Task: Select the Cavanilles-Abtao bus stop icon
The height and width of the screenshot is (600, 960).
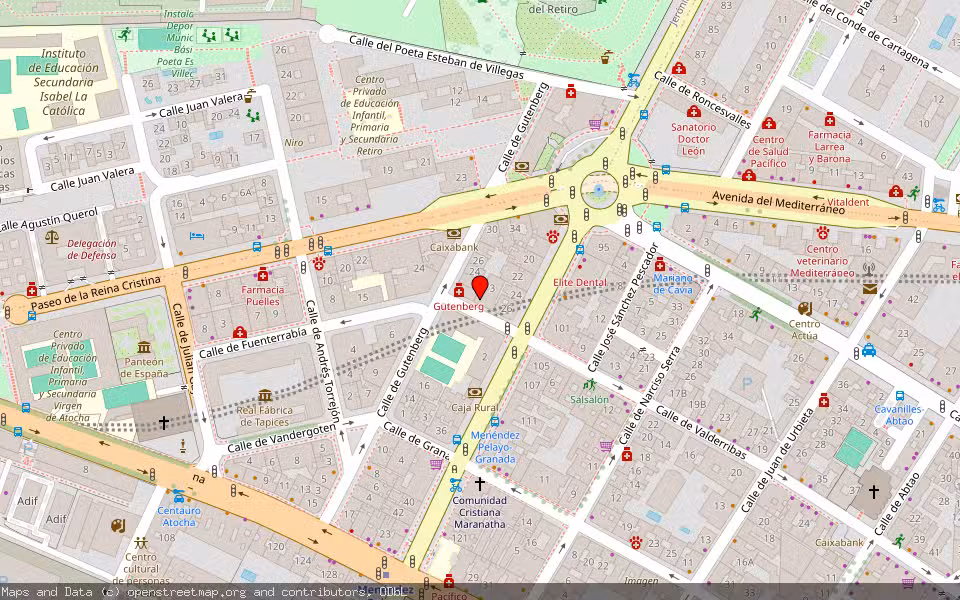Action: tap(899, 396)
